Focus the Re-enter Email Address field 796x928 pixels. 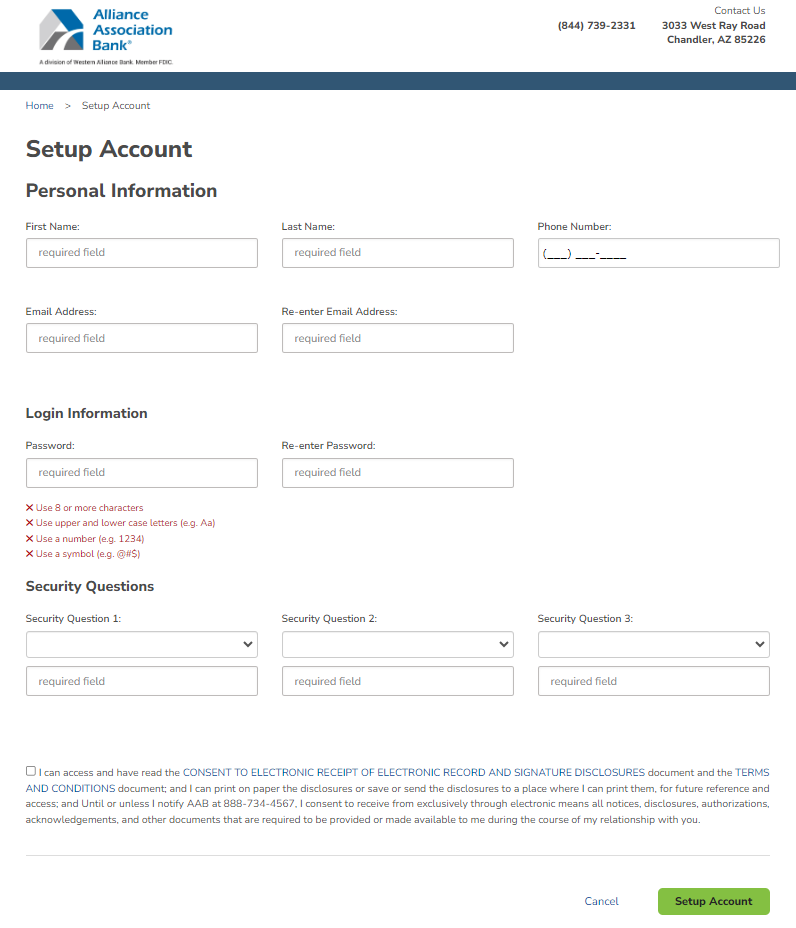coord(397,338)
